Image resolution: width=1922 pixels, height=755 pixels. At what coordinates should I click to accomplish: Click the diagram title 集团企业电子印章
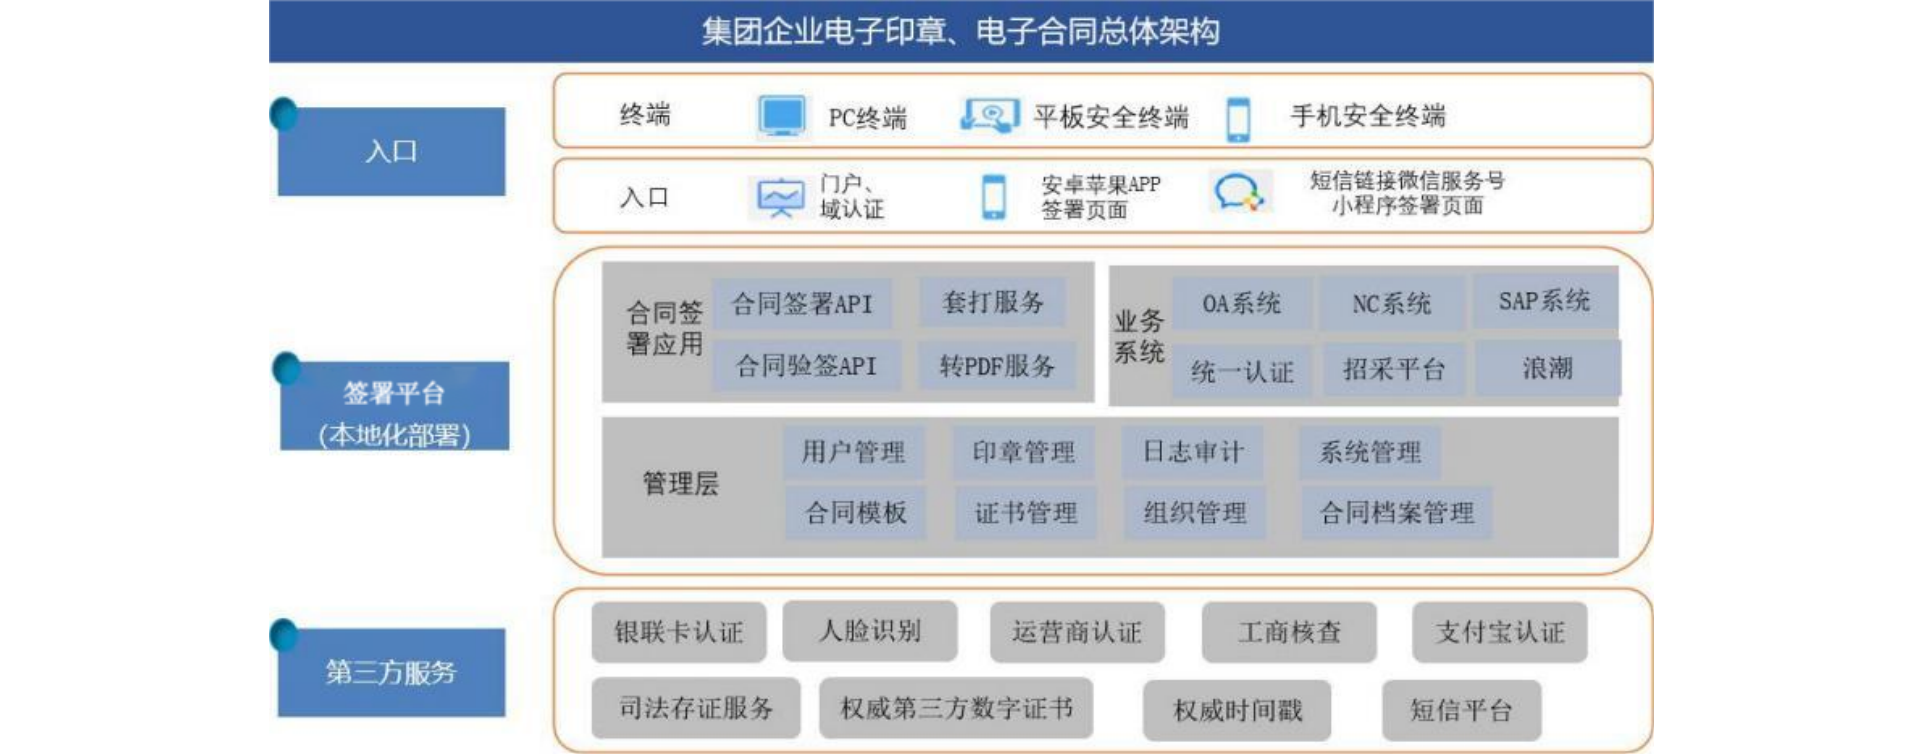pyautogui.click(x=960, y=32)
